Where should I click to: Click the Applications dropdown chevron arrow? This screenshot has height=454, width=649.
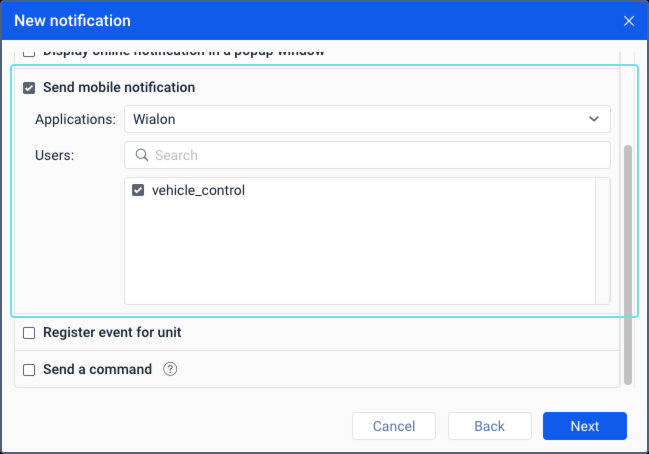594,119
